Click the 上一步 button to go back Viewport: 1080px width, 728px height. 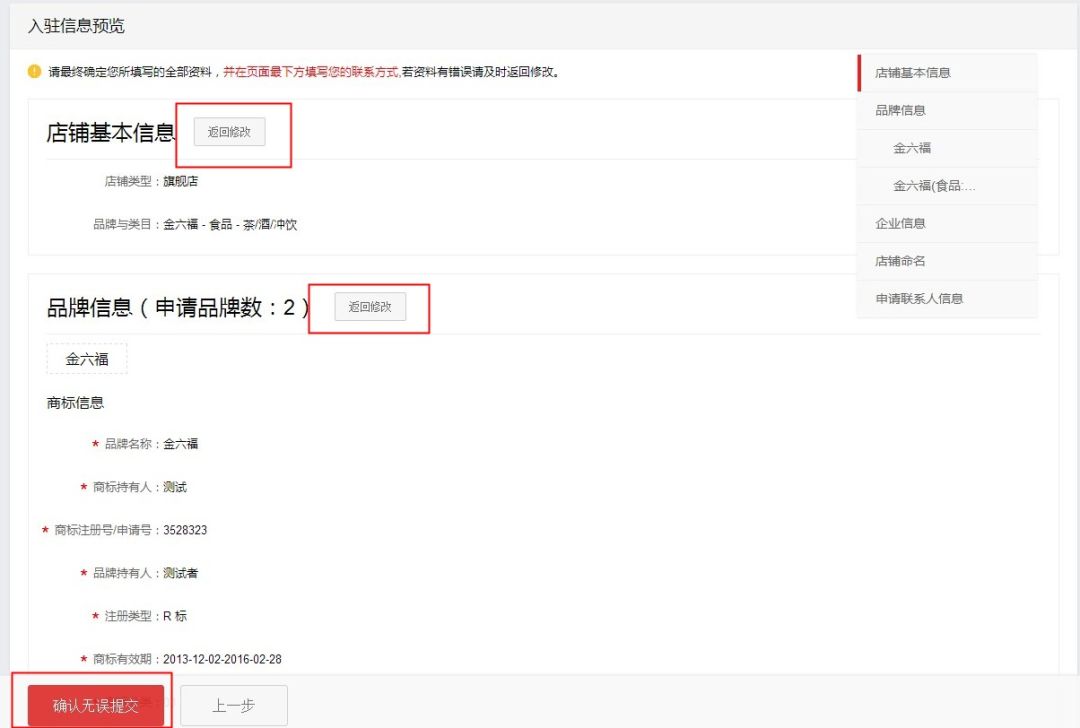[233, 704]
